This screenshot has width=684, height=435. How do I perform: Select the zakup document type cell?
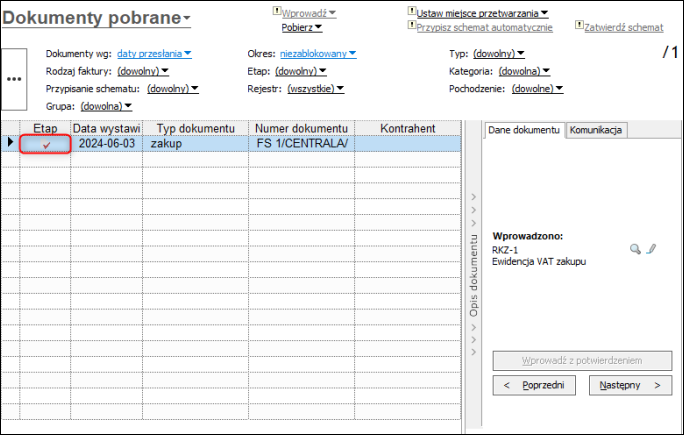[195, 144]
